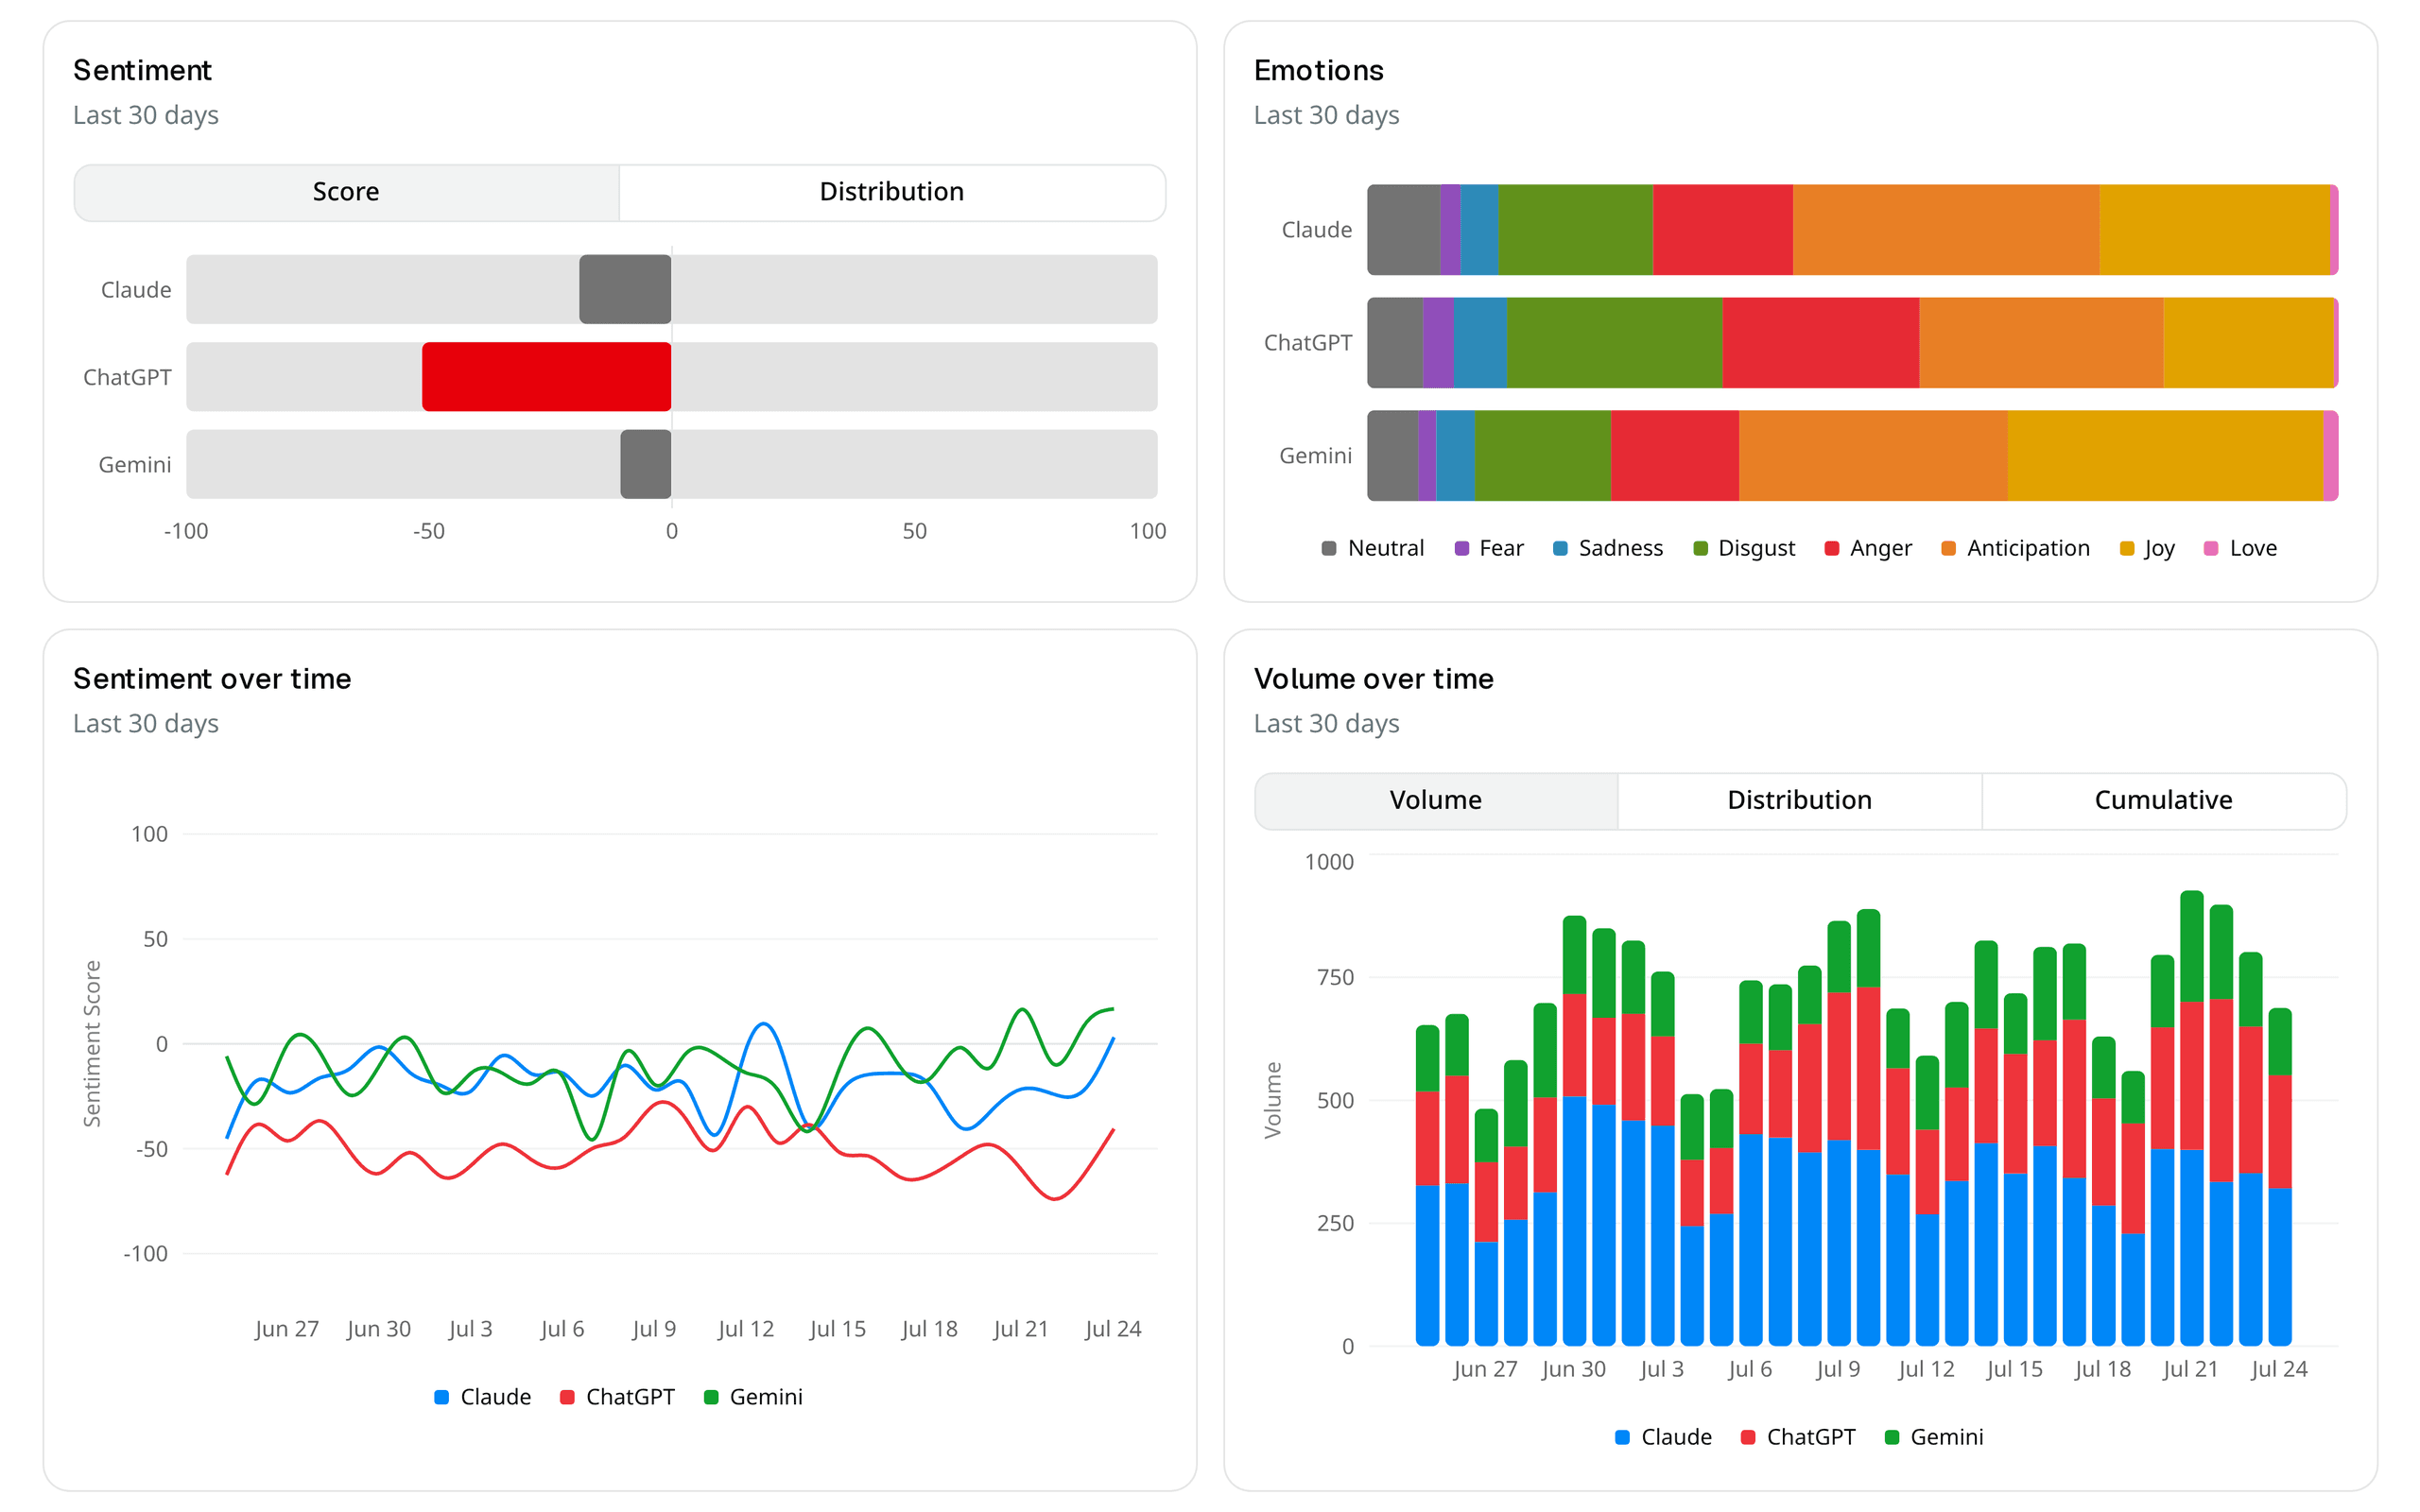Toggle the Anticipation legend entry
Image resolution: width=2420 pixels, height=1512 pixels.
[2014, 548]
